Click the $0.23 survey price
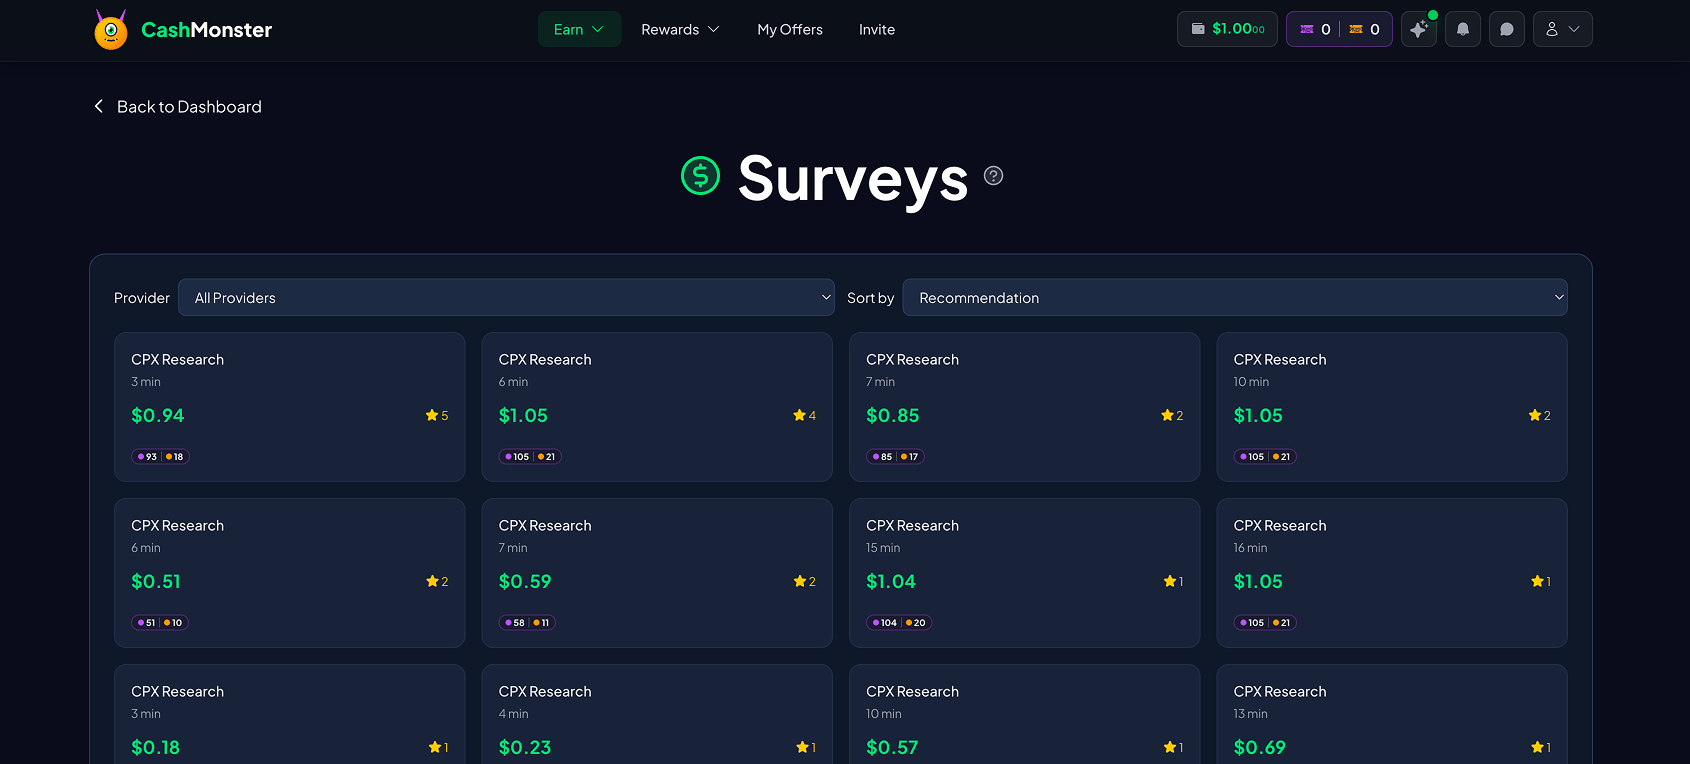Image resolution: width=1690 pixels, height=764 pixels. (525, 747)
